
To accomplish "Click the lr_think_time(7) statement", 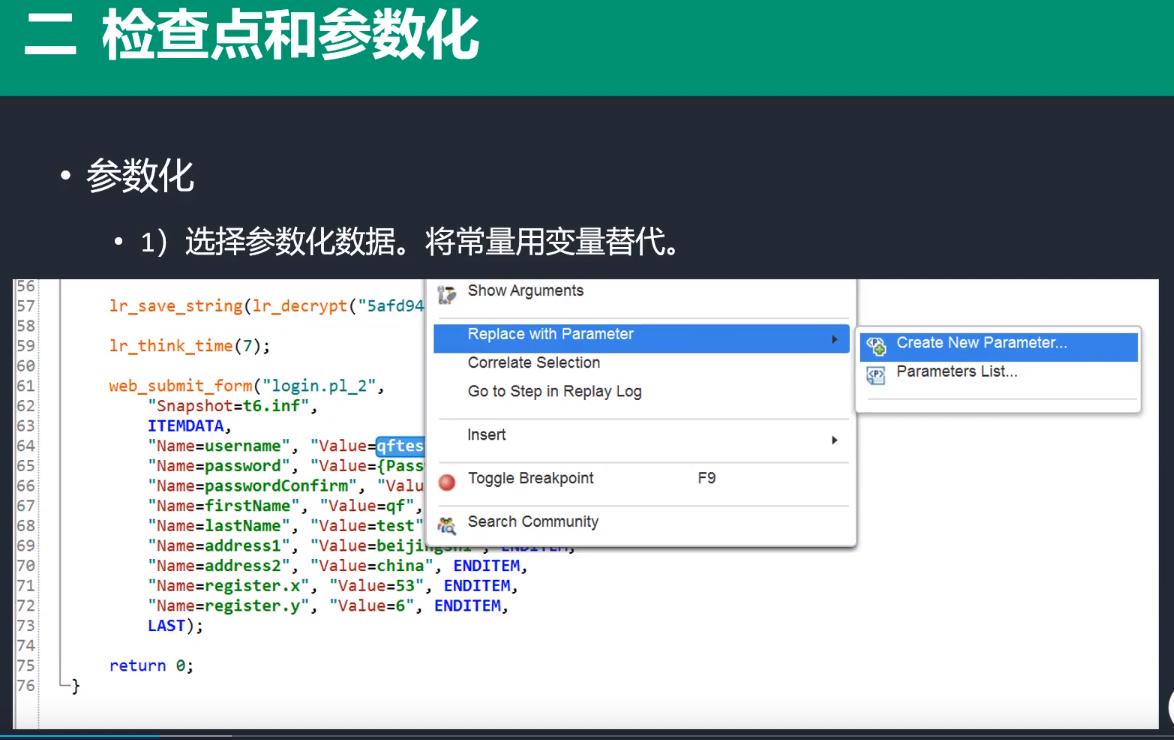I will 189,345.
